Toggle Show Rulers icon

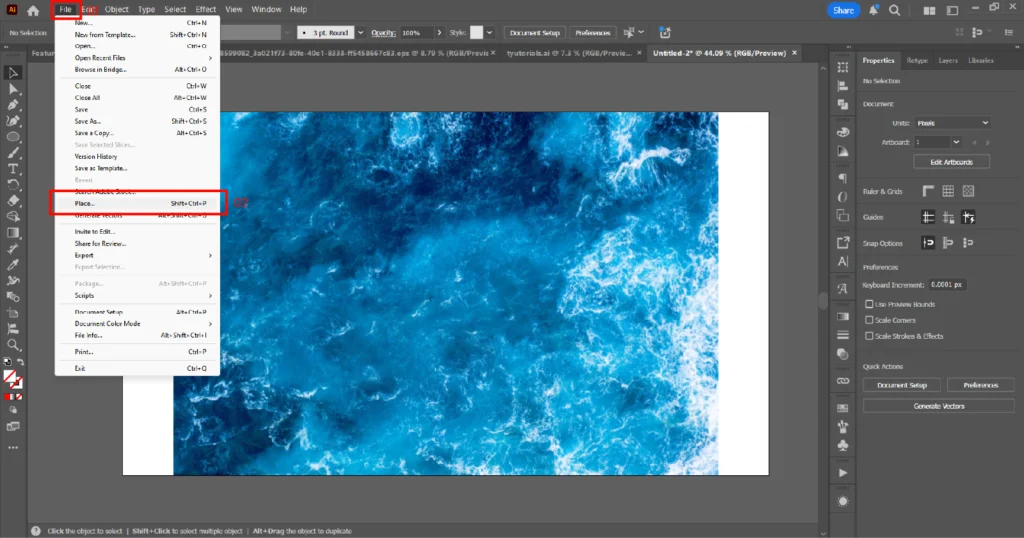(x=928, y=191)
